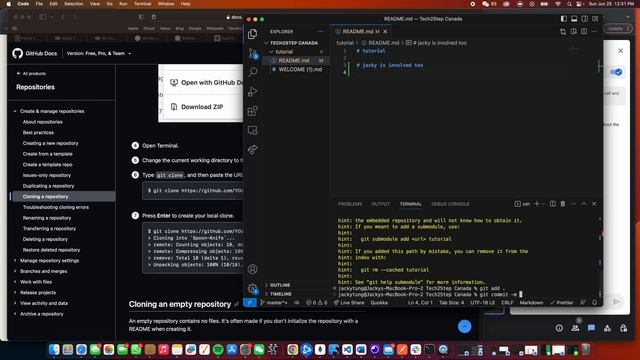Open Extensions view in activity bar
The width and height of the screenshot is (640, 360).
(x=253, y=111)
